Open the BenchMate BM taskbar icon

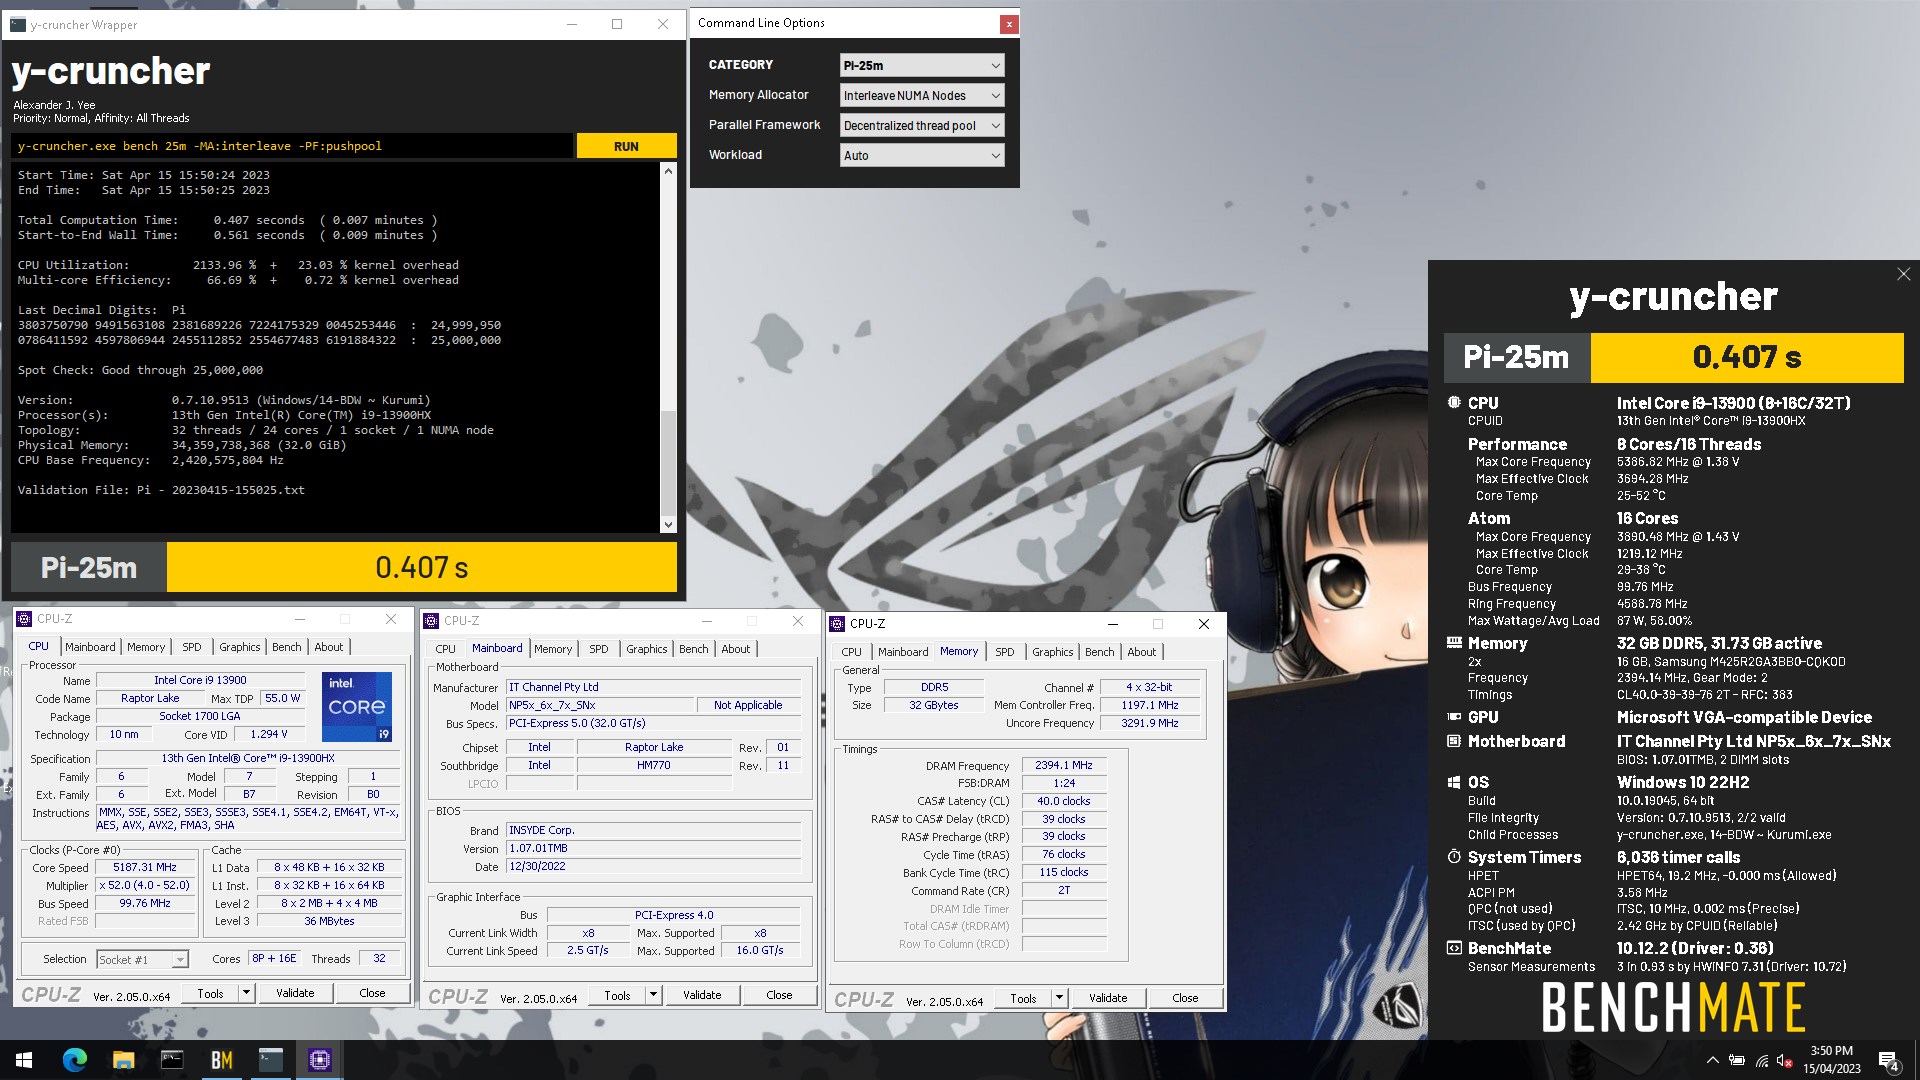click(221, 1060)
